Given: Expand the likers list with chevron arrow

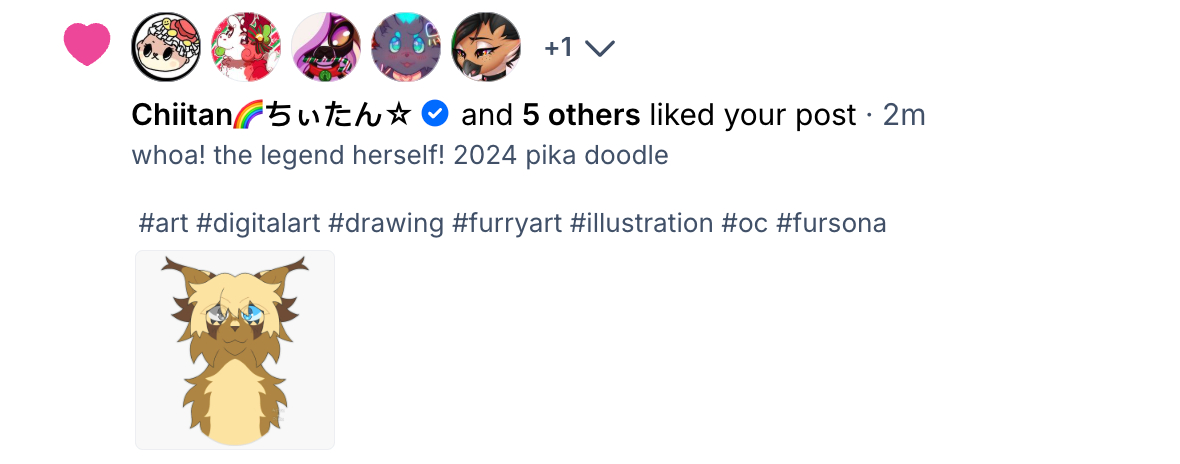Looking at the screenshot, I should point(599,48).
